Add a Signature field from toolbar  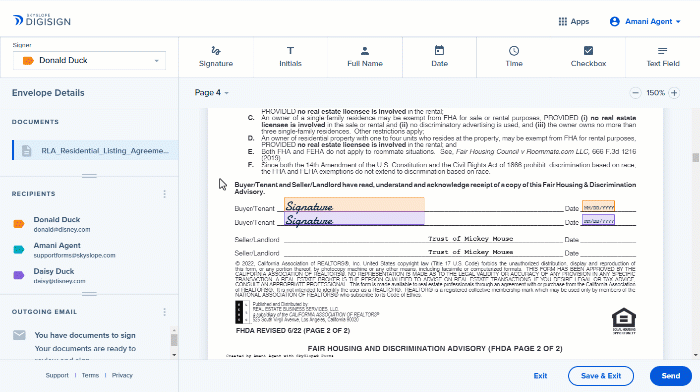[x=216, y=57]
